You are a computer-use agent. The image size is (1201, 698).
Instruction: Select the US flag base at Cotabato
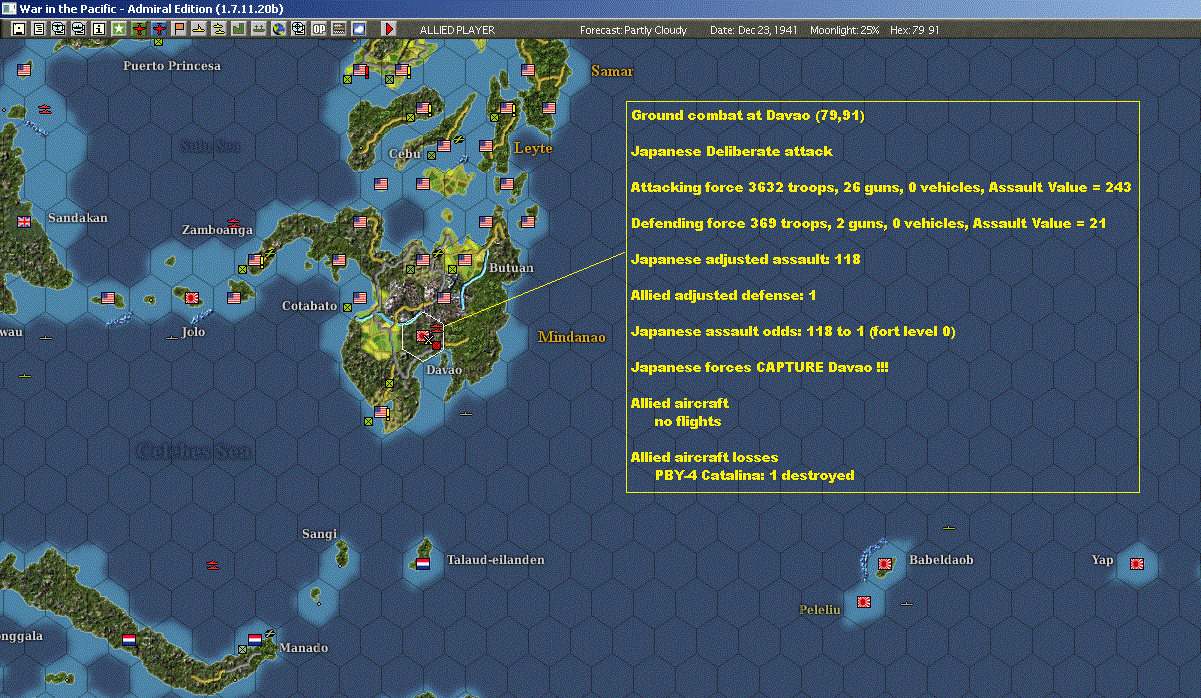(x=359, y=297)
